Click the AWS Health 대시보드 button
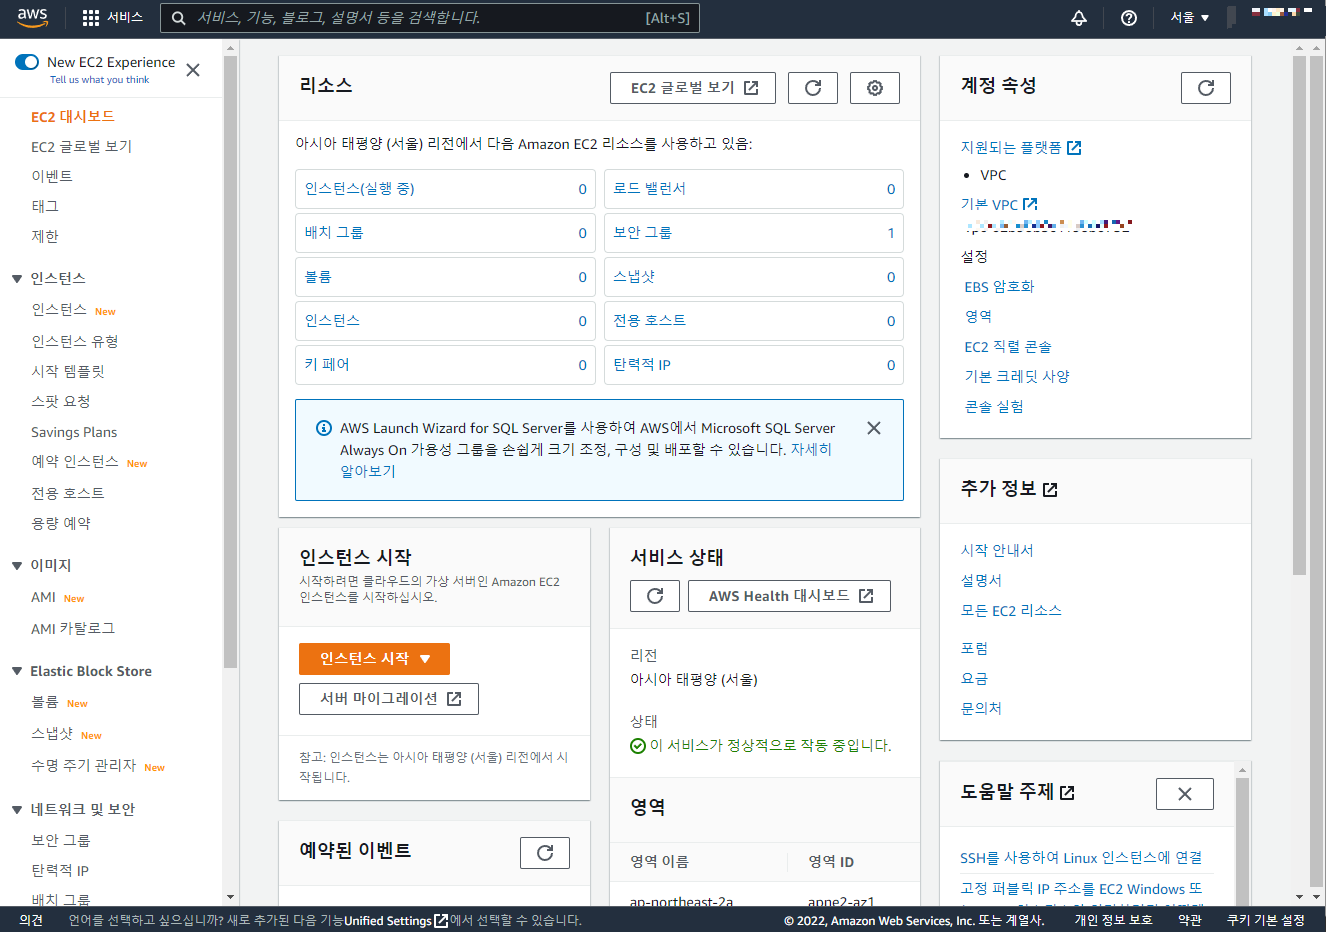Image resolution: width=1326 pixels, height=932 pixels. [789, 596]
